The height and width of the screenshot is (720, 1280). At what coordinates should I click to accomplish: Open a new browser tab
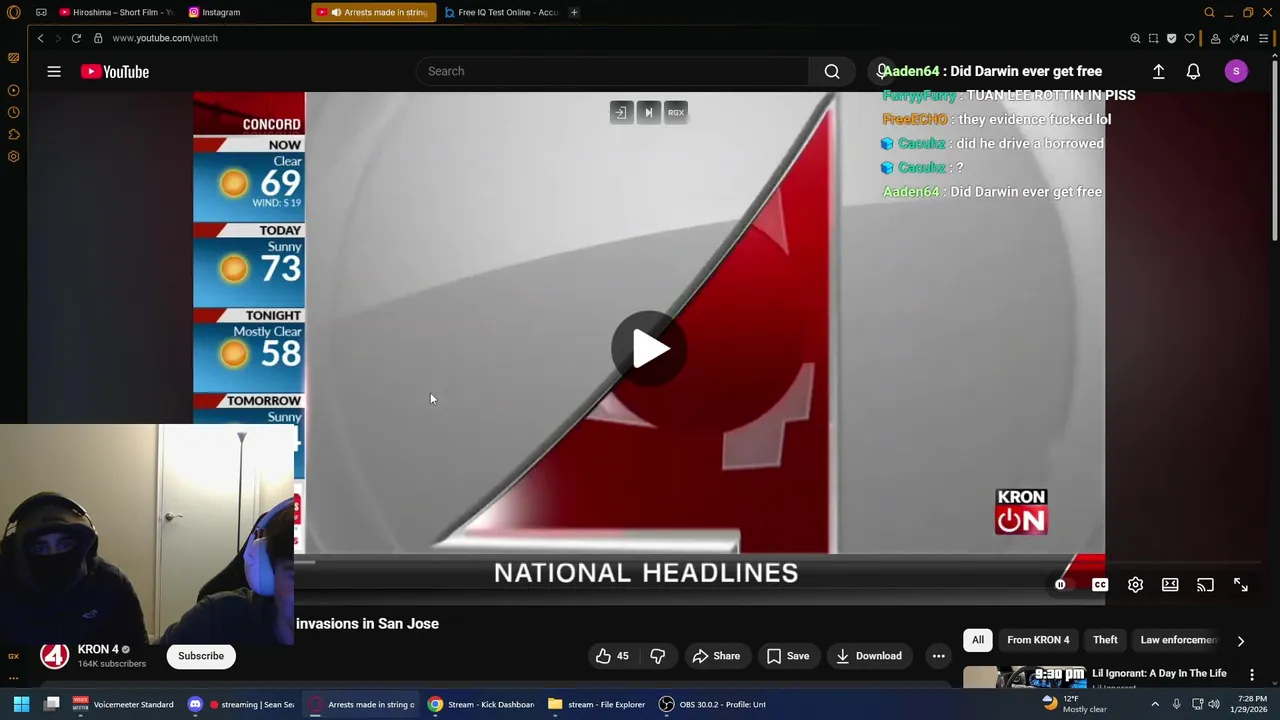pos(574,12)
